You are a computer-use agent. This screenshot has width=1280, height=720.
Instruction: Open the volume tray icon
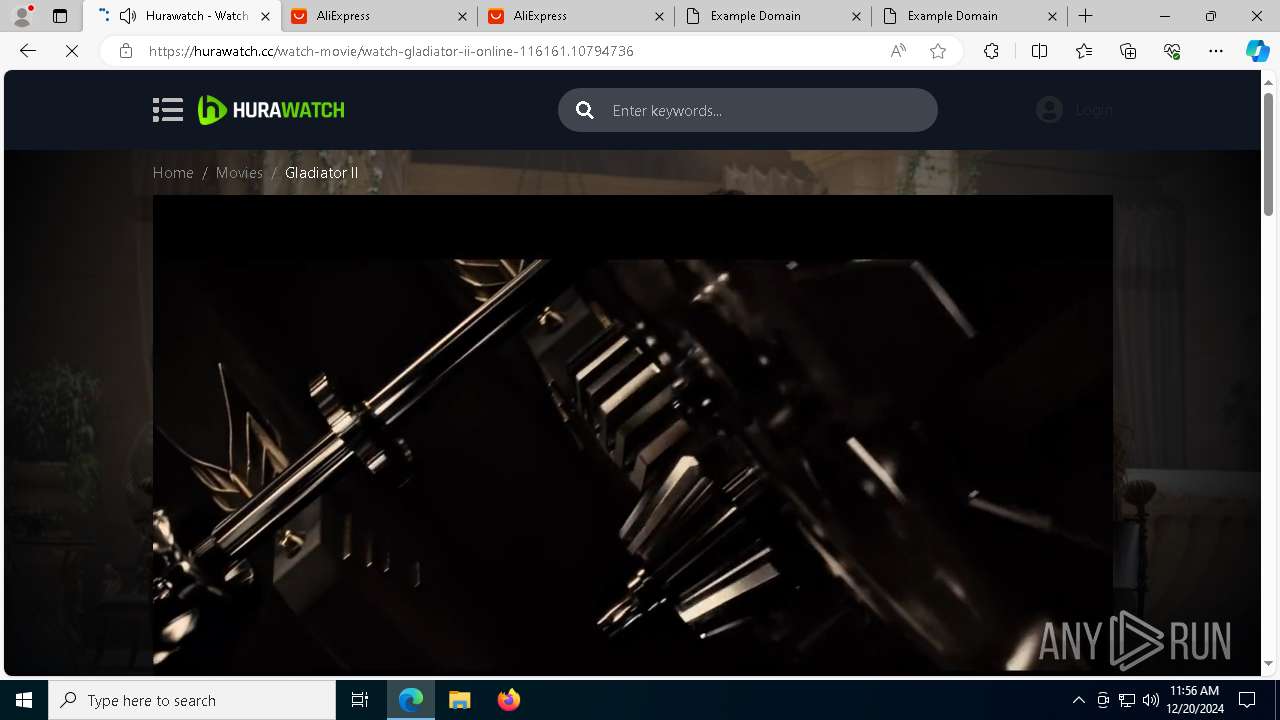(1150, 700)
